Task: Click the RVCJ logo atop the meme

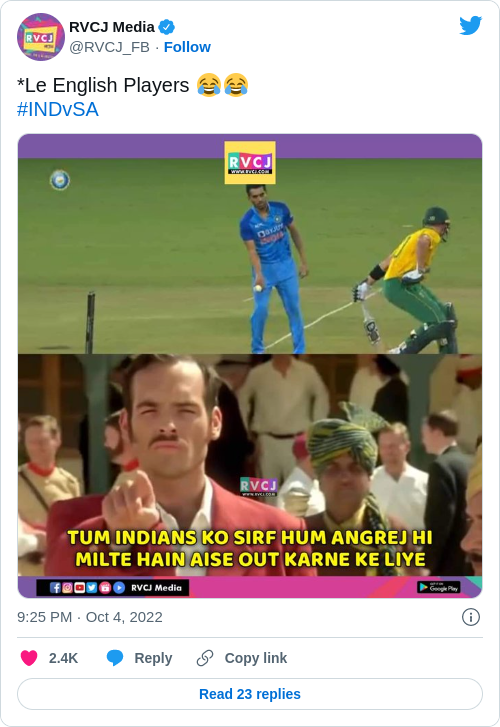Action: (250, 163)
